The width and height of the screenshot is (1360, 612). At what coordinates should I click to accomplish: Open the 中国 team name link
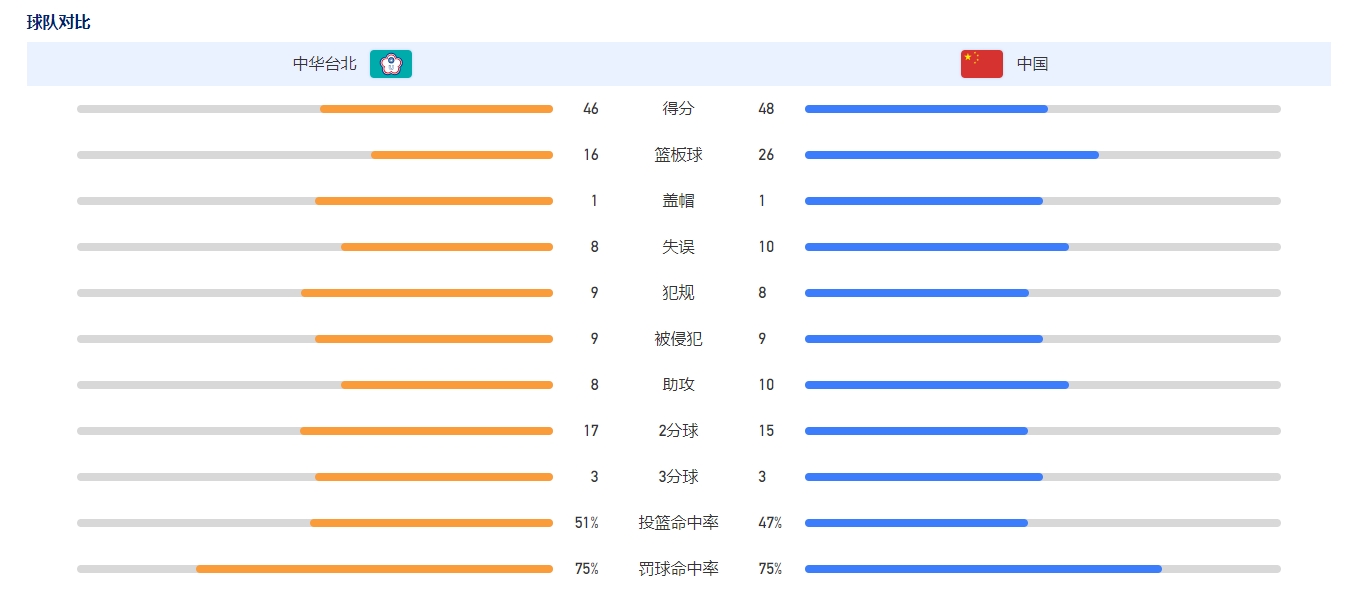[x=1032, y=64]
